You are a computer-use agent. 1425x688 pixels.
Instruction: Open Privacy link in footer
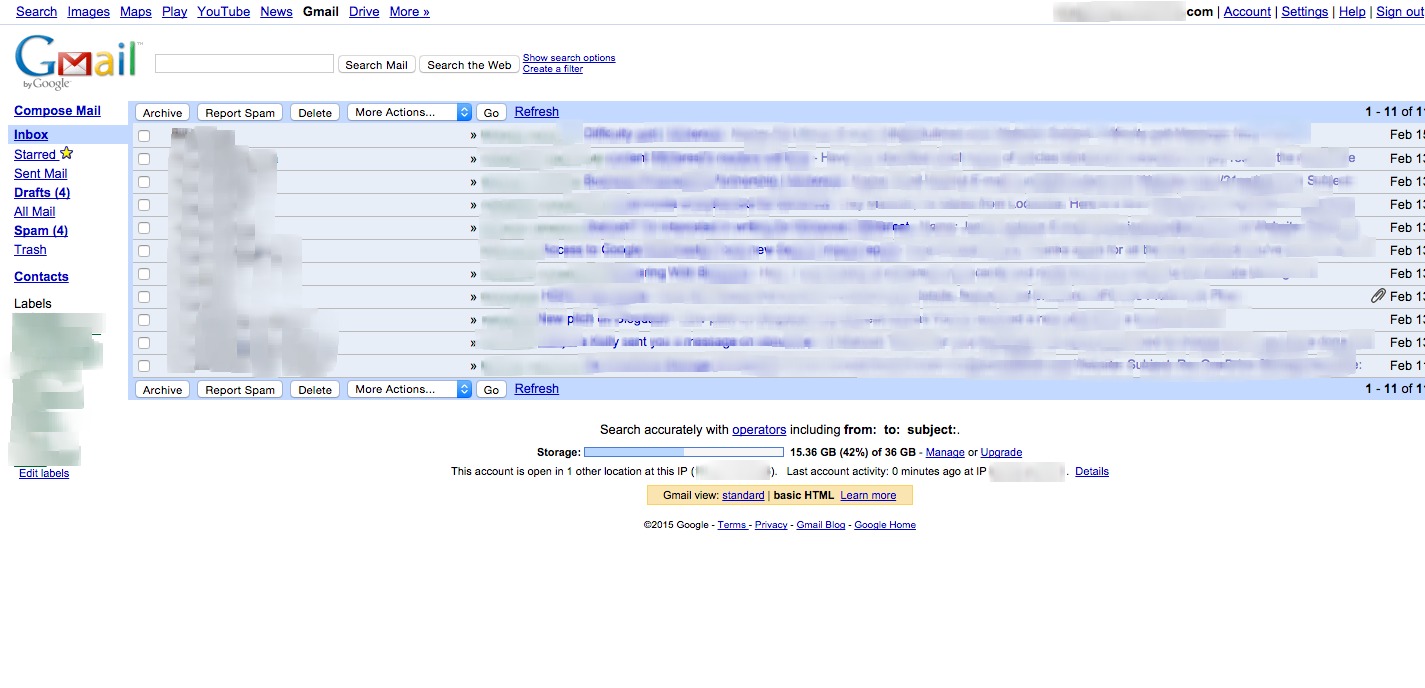771,525
